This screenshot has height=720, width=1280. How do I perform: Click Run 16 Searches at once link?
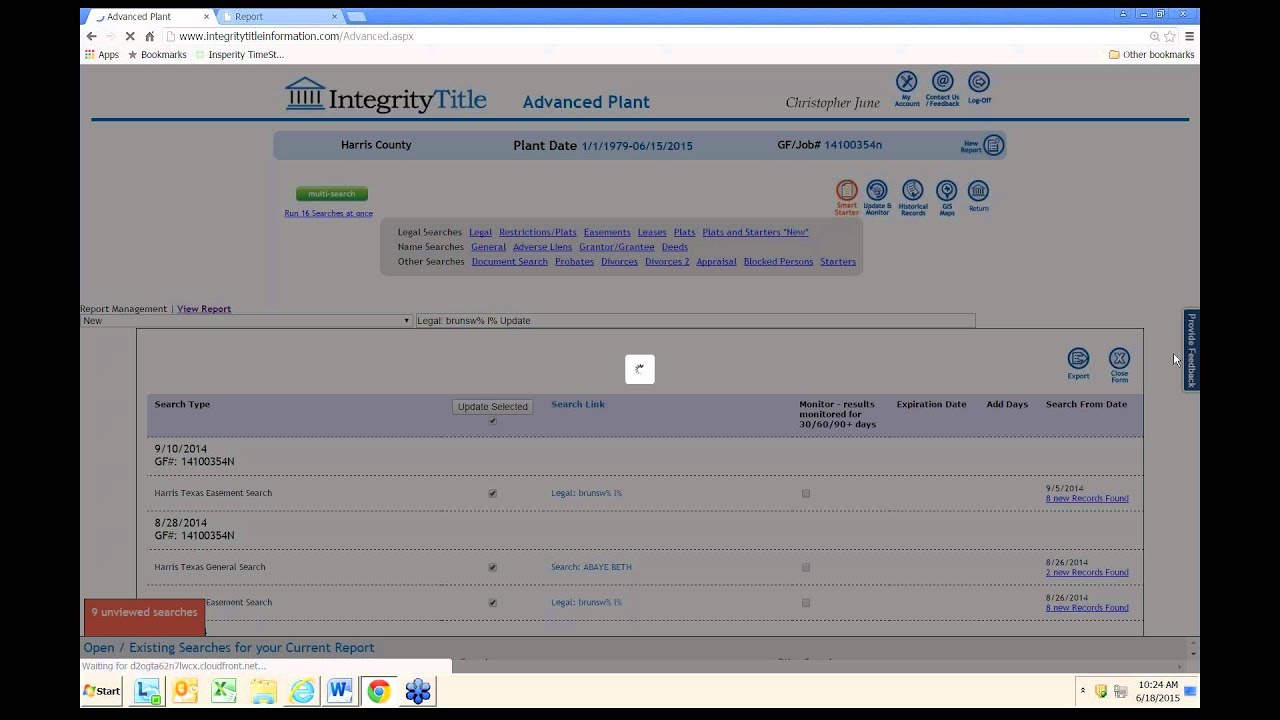[x=328, y=213]
